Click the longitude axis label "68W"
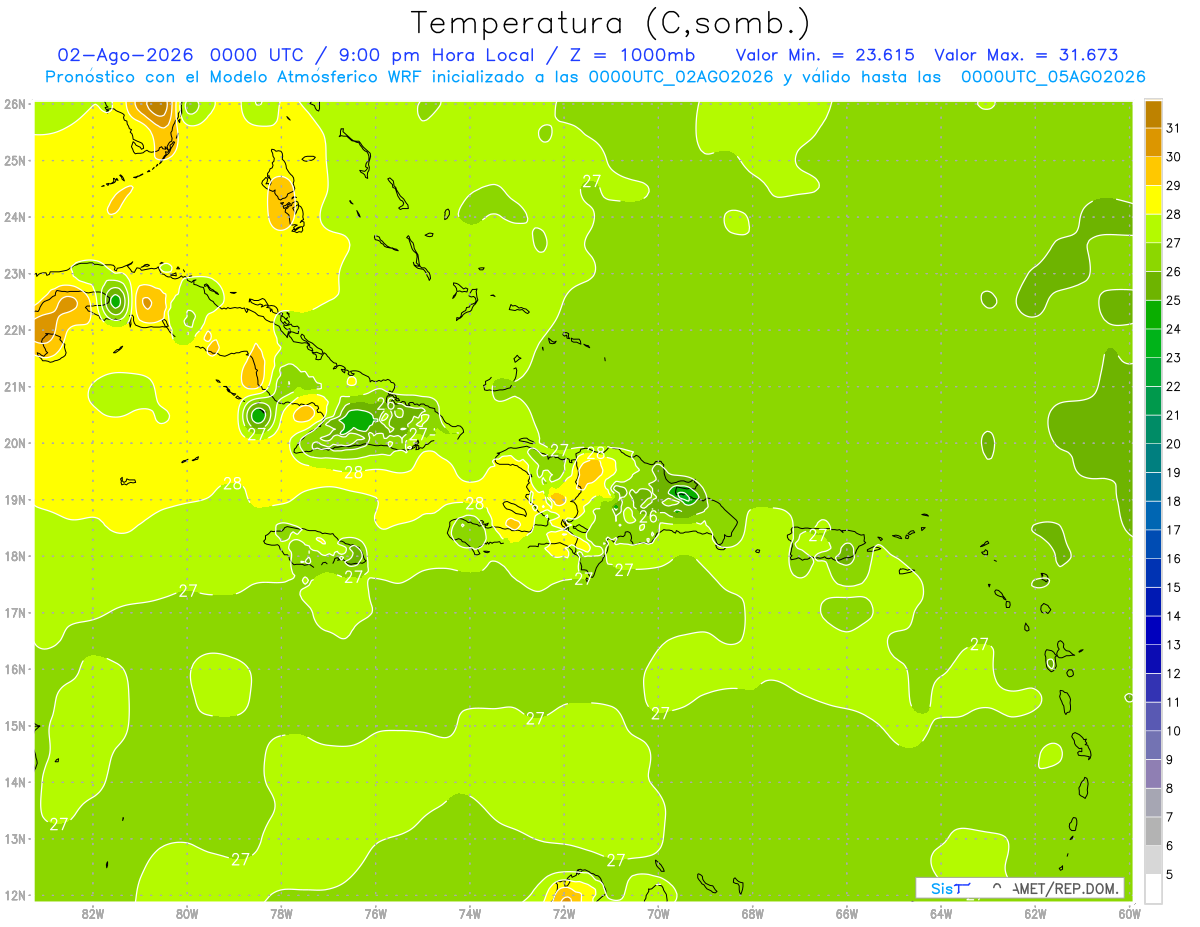The image size is (1200, 927). [x=753, y=913]
